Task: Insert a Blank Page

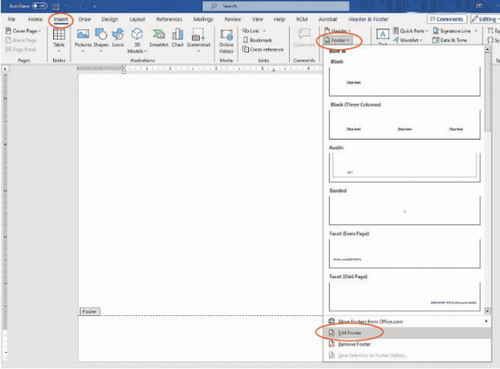Action: 21,40
